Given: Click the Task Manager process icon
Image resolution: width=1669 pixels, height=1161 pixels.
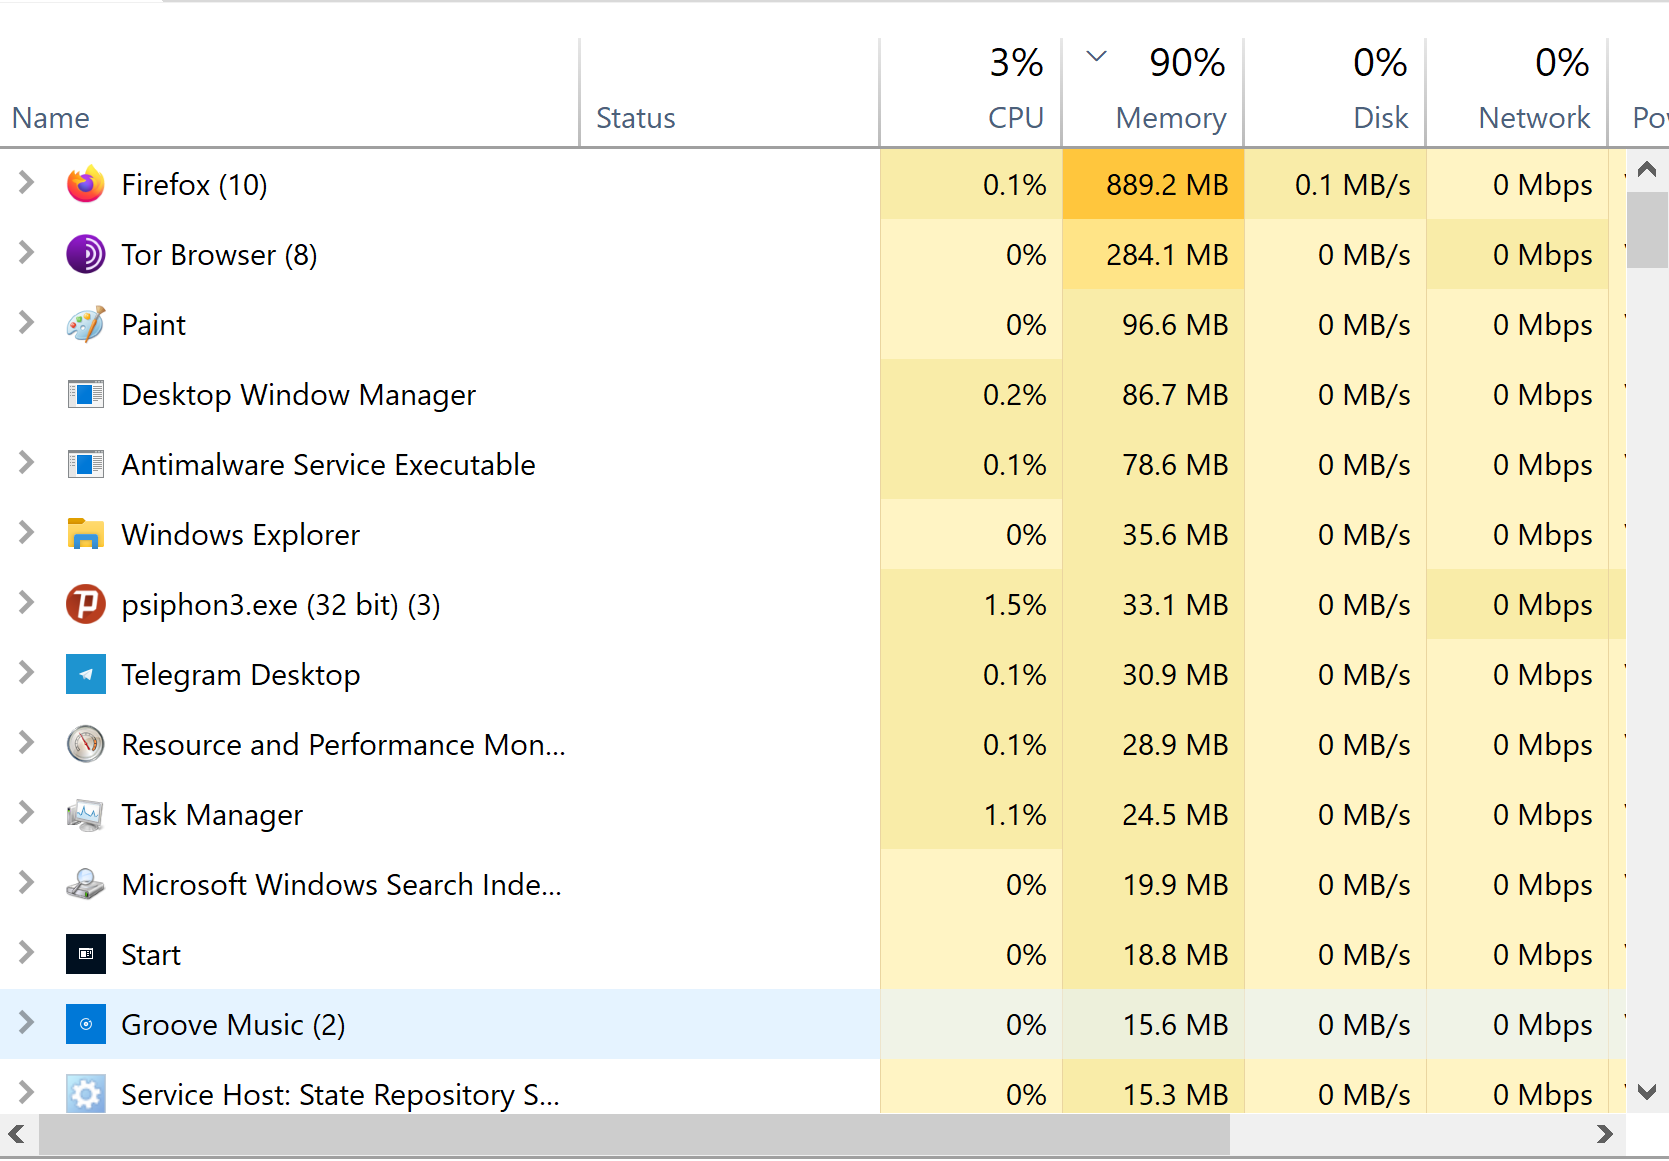Looking at the screenshot, I should coord(86,815).
